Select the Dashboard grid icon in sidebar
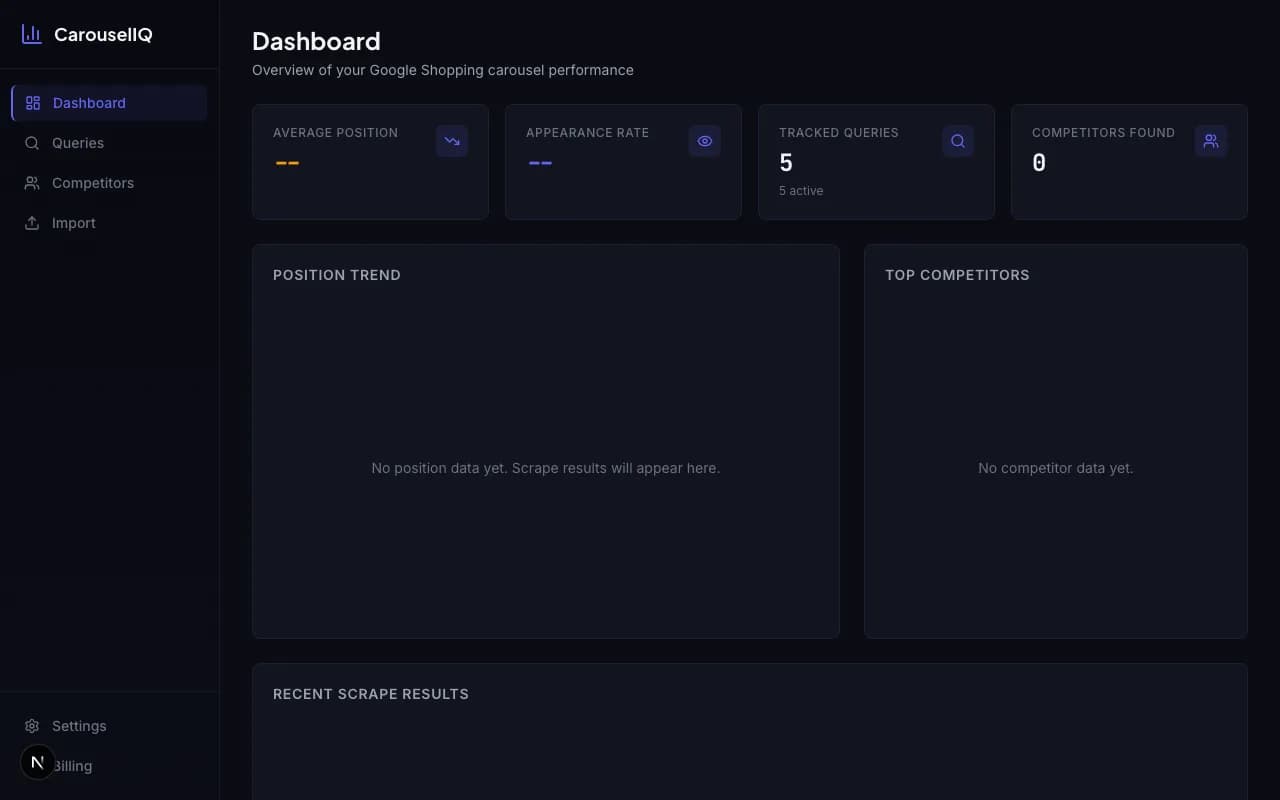 (32, 102)
